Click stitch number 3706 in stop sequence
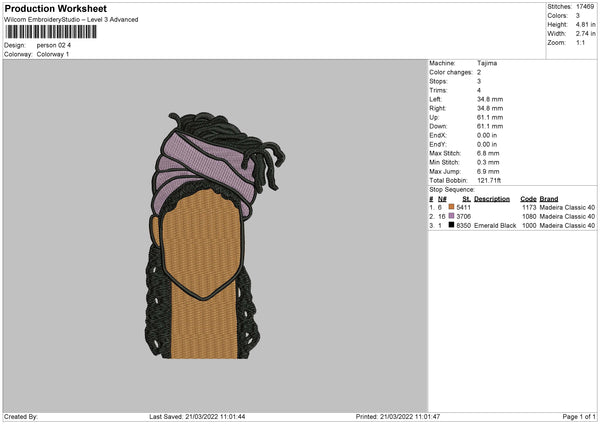The height and width of the screenshot is (424, 600). click(463, 217)
